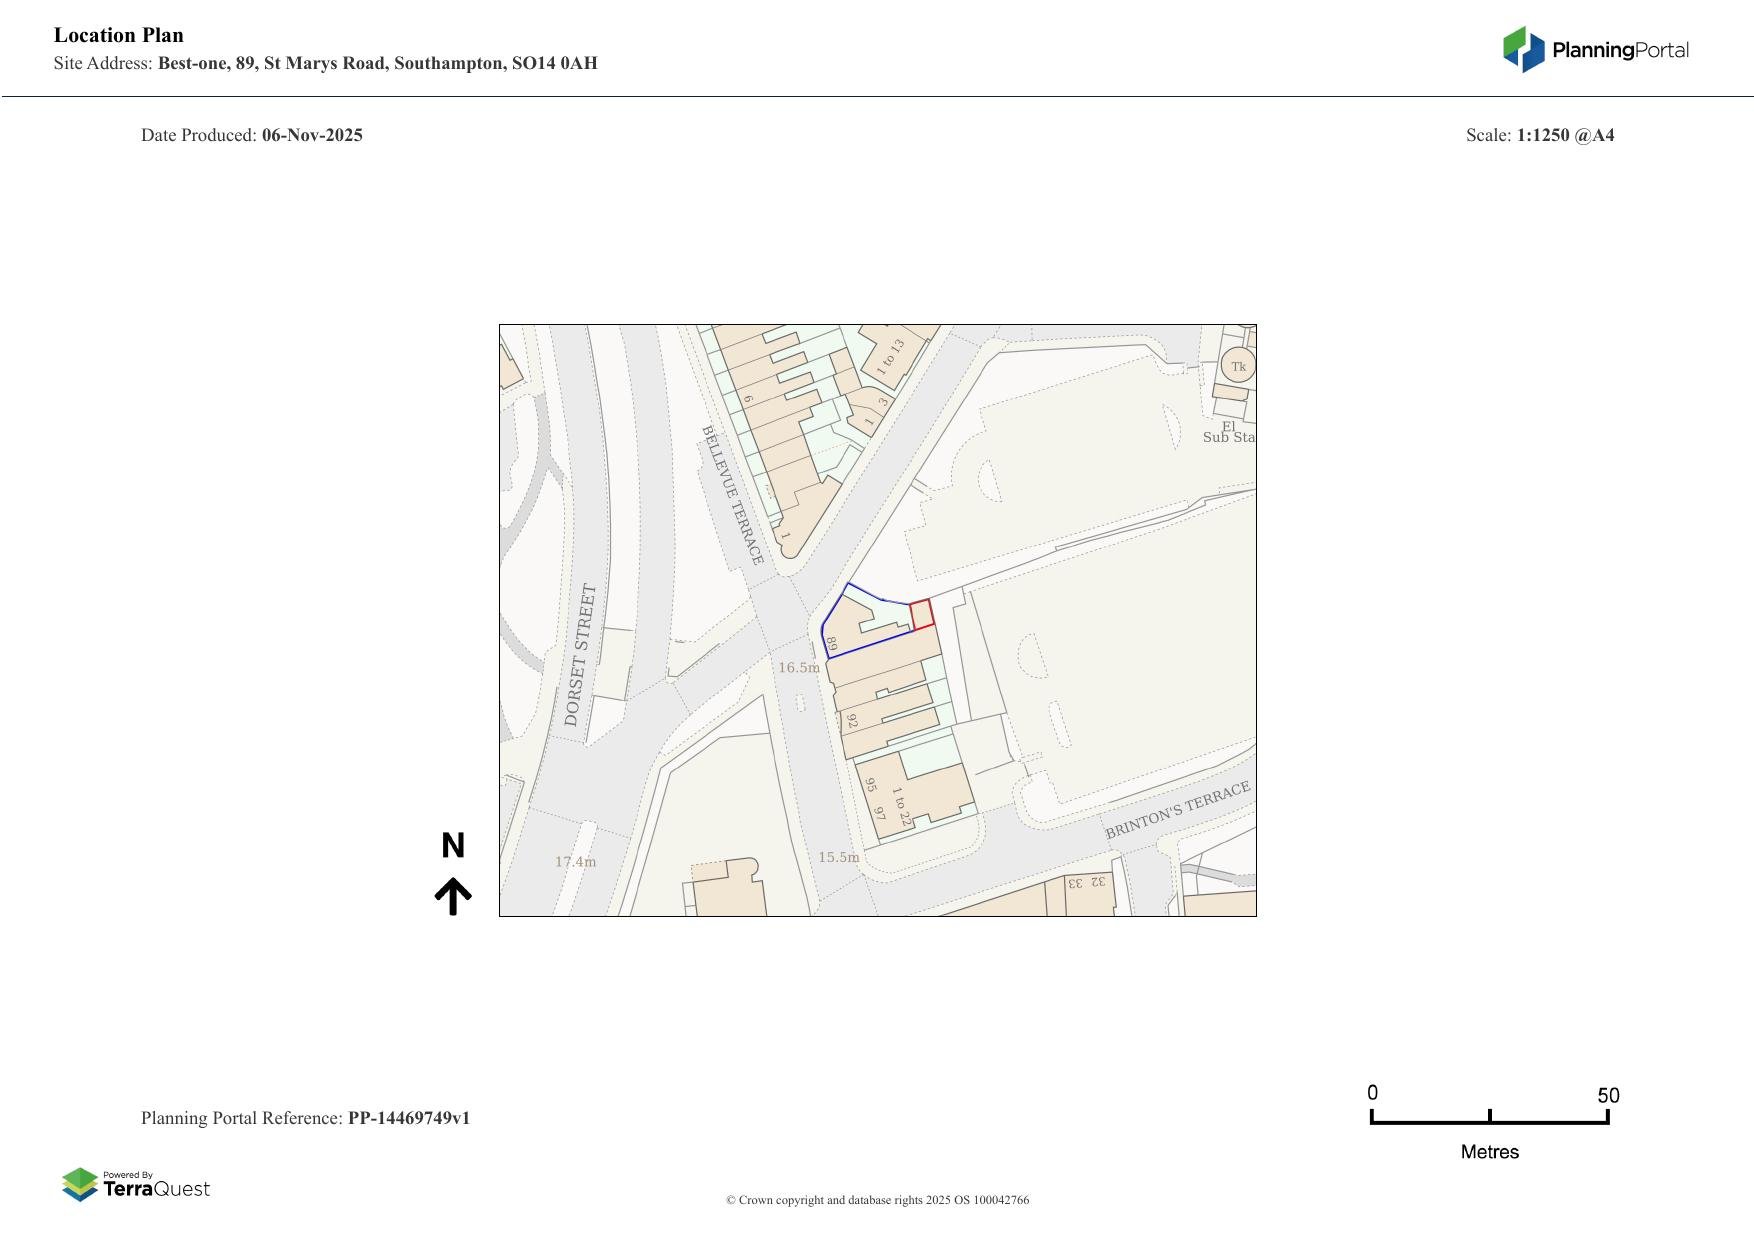Click the letter N above the arrow
The image size is (1754, 1241).
tap(453, 846)
